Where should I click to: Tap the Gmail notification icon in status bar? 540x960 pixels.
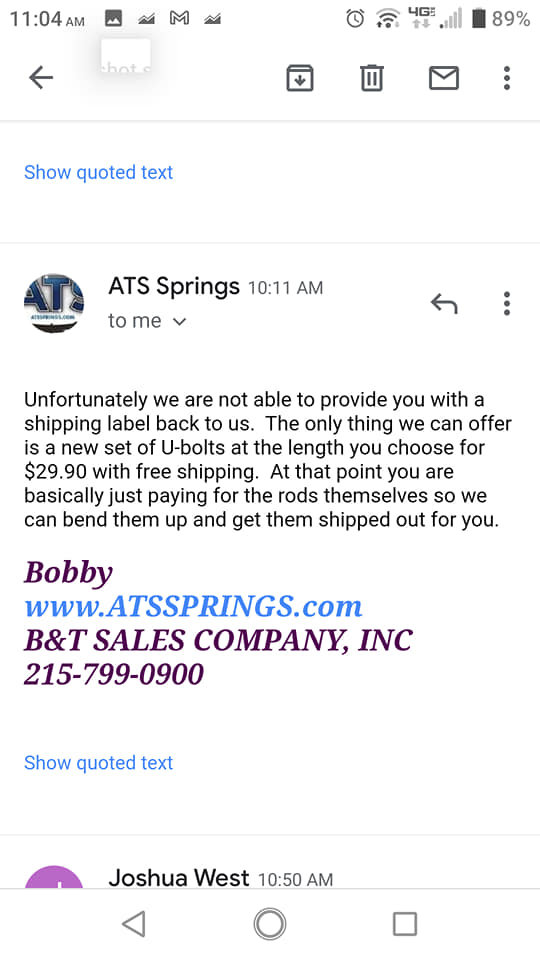point(179,19)
